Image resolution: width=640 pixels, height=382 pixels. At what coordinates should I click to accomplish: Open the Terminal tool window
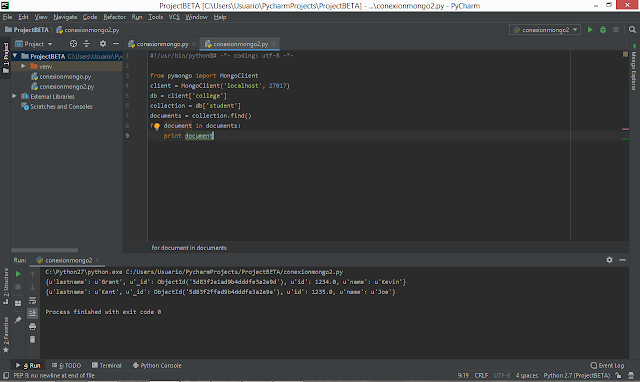[107, 365]
